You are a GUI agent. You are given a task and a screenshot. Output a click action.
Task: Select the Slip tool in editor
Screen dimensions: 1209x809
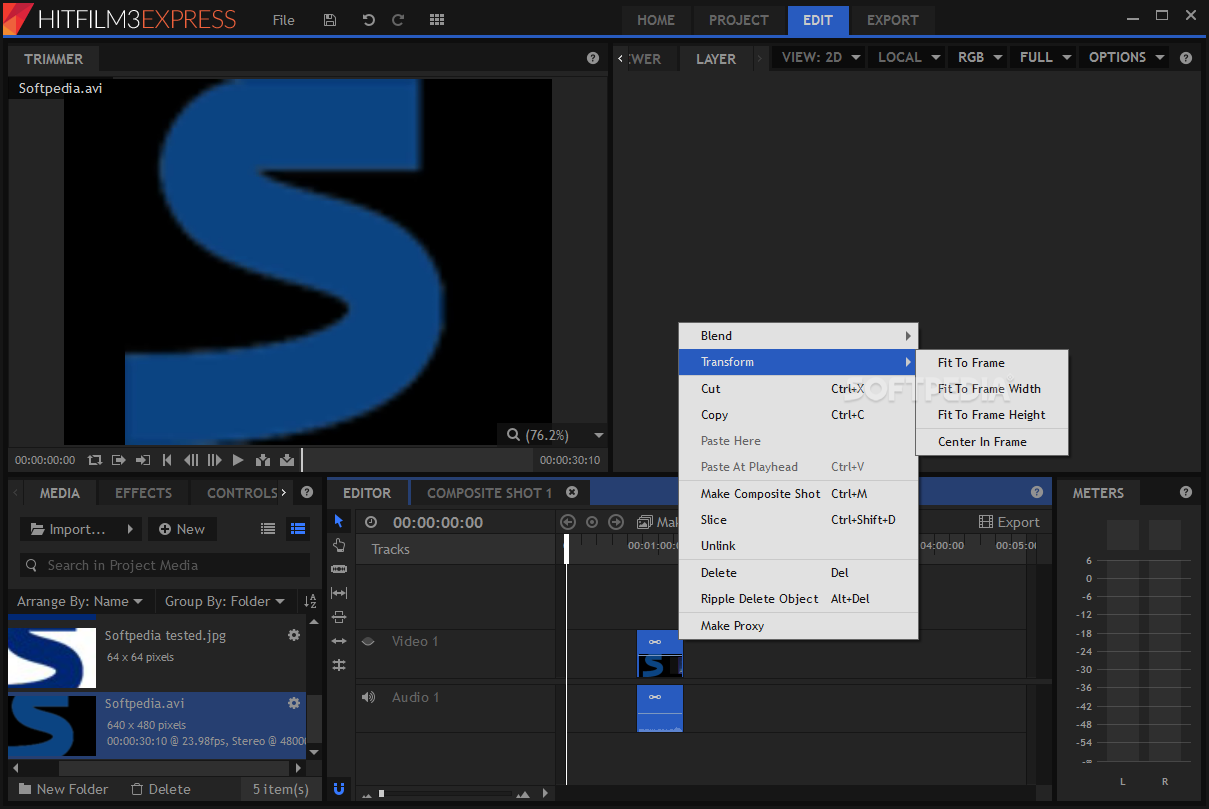[339, 593]
